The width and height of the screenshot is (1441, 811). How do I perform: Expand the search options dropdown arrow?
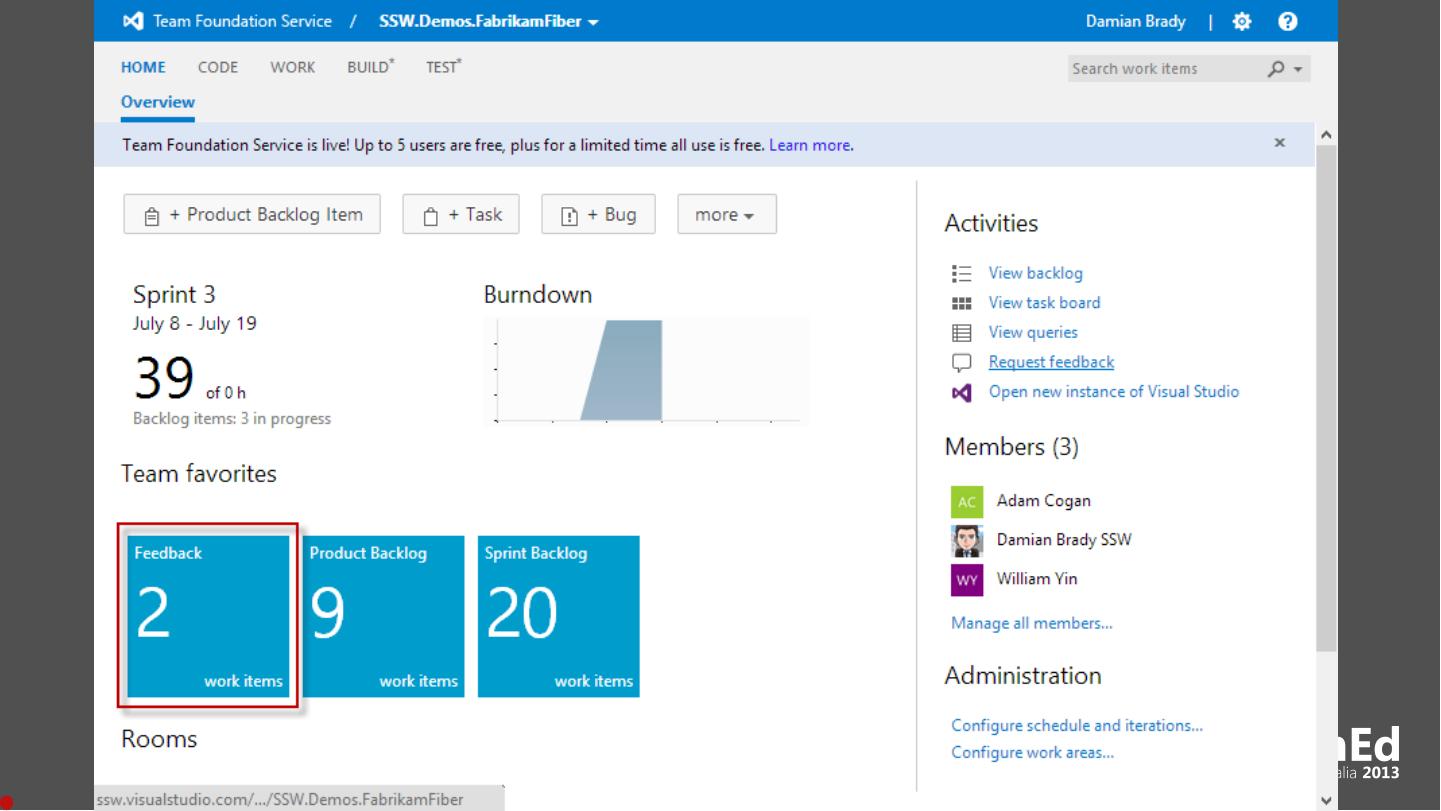click(1298, 70)
